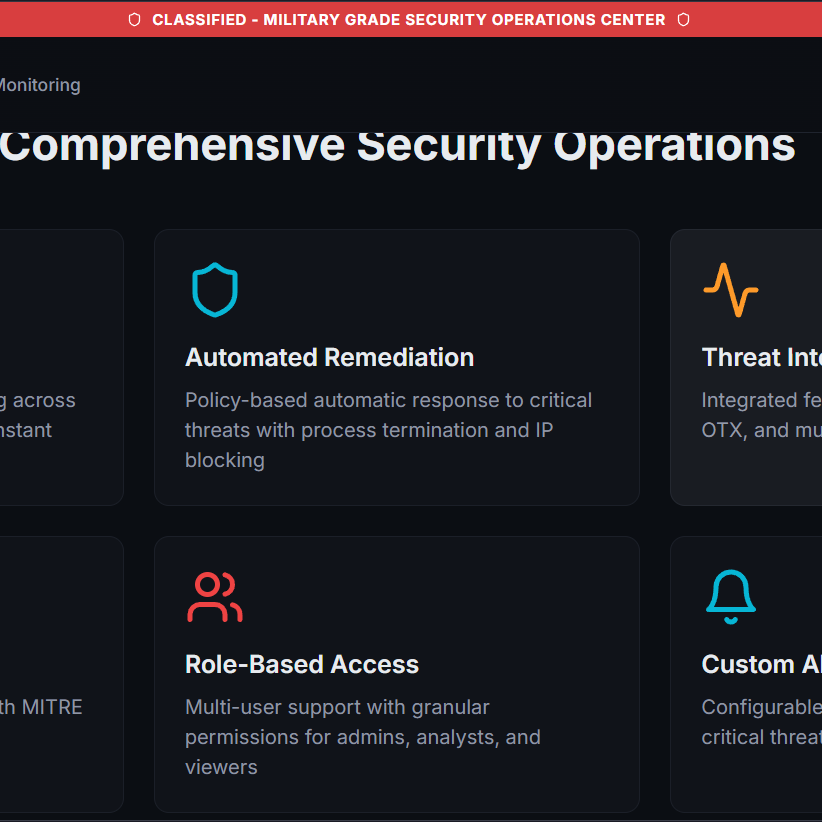This screenshot has height=822, width=822.
Task: Click the cut-off 'nstant' text in left card
Action: click(26, 430)
